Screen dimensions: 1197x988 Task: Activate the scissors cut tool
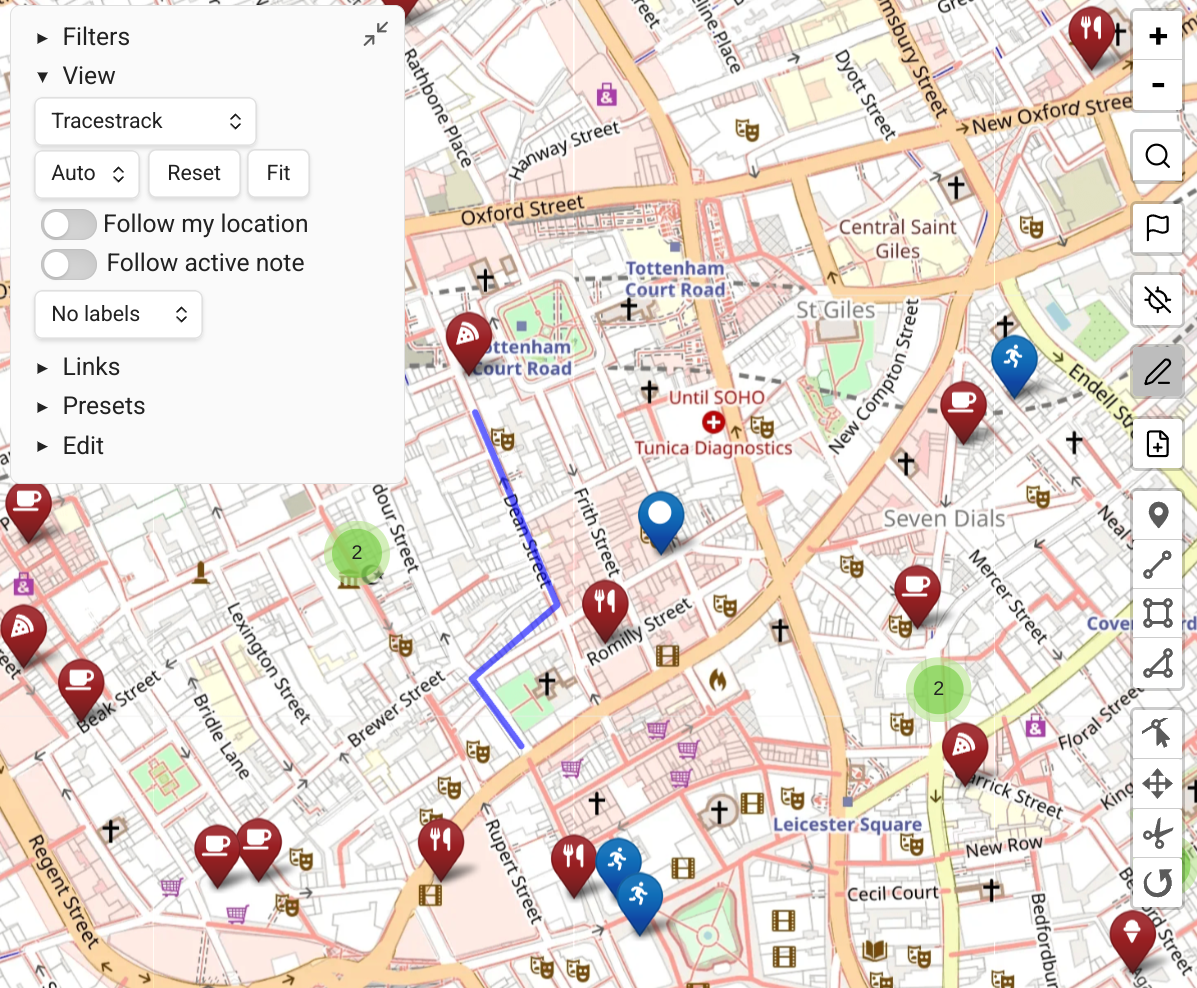click(x=1157, y=833)
